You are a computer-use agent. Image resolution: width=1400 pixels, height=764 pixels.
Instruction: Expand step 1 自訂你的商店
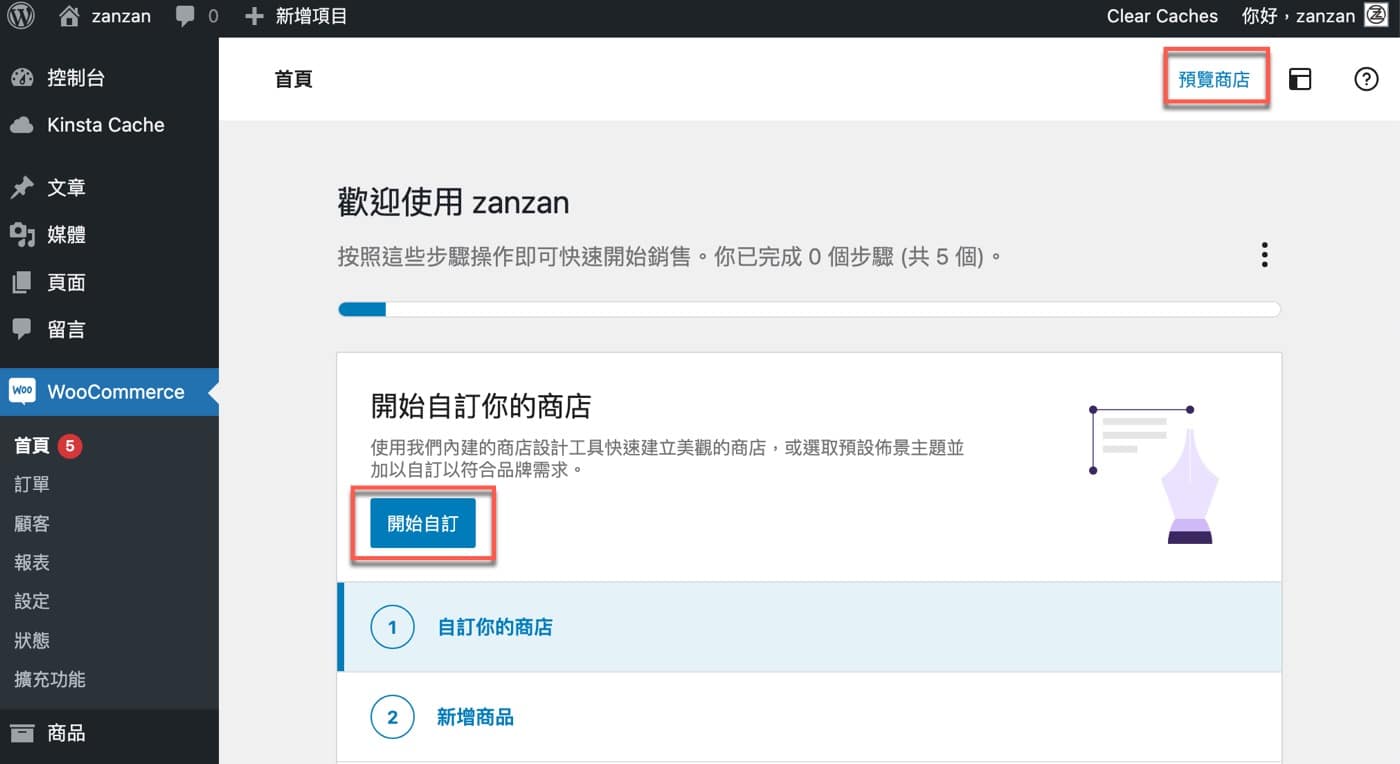pos(810,627)
